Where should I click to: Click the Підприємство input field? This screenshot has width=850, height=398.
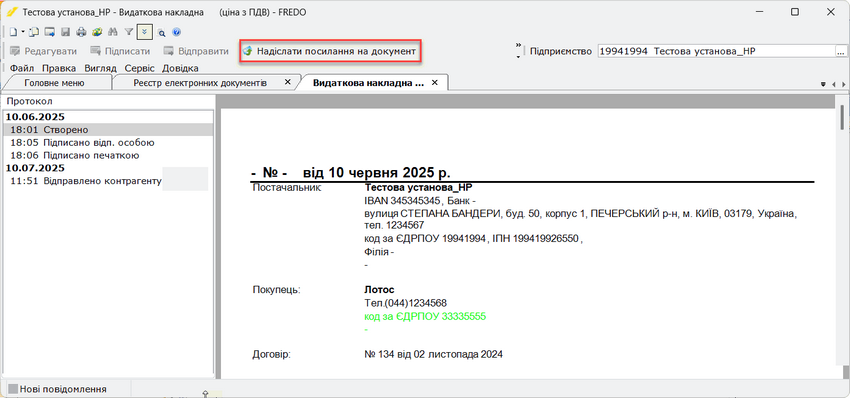[x=716, y=52]
